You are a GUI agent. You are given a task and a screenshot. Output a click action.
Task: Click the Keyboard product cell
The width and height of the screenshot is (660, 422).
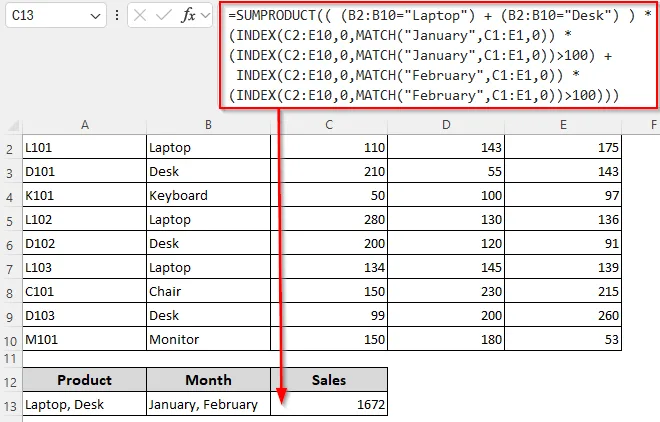(x=208, y=195)
